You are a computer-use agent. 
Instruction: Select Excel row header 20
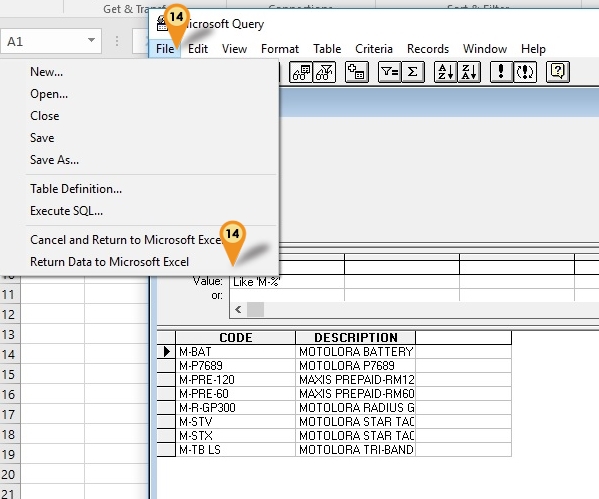click(10, 475)
